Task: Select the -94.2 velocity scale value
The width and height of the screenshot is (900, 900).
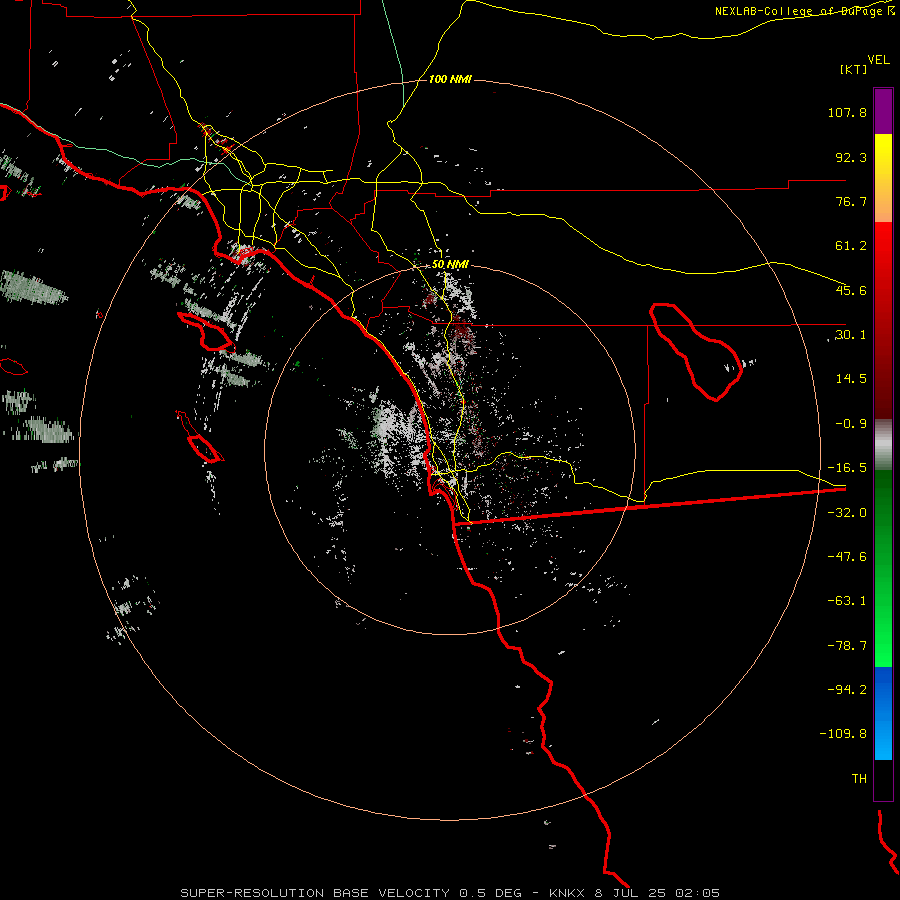Action: point(847,689)
